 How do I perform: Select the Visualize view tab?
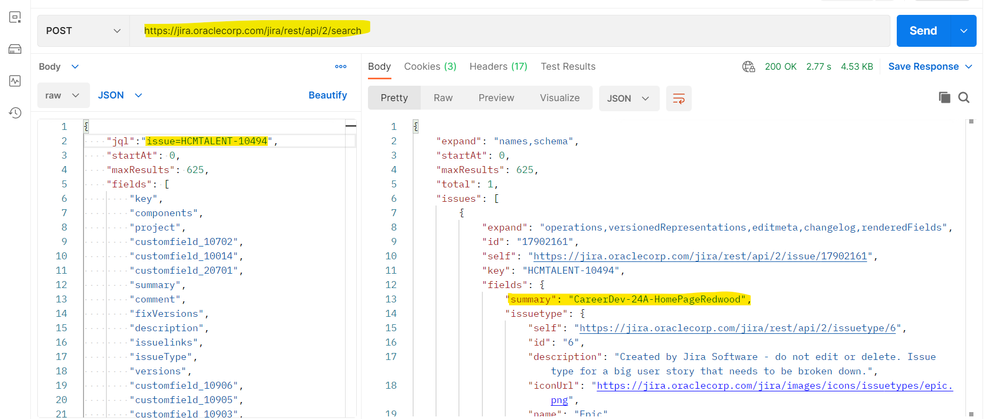click(x=560, y=98)
